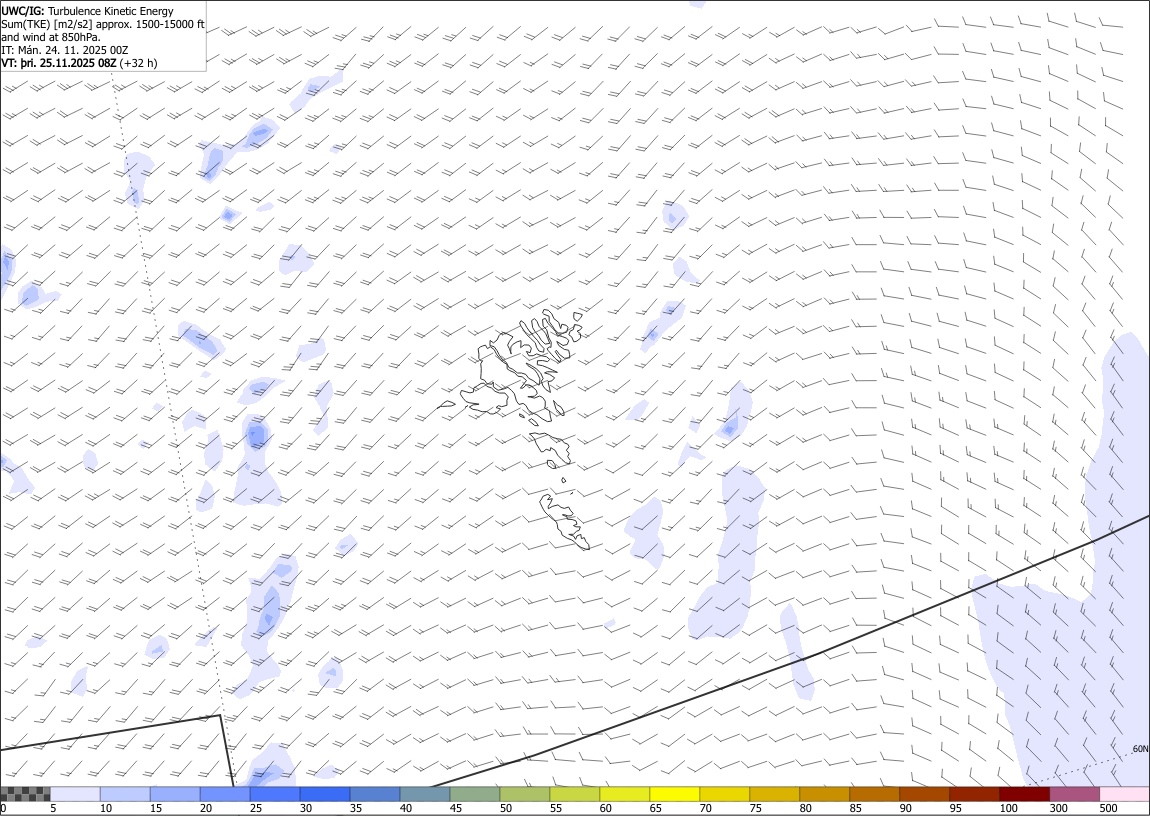This screenshot has height=816, width=1150.
Task: Select the legend swatch between 5 and 10
Action: tap(76, 794)
